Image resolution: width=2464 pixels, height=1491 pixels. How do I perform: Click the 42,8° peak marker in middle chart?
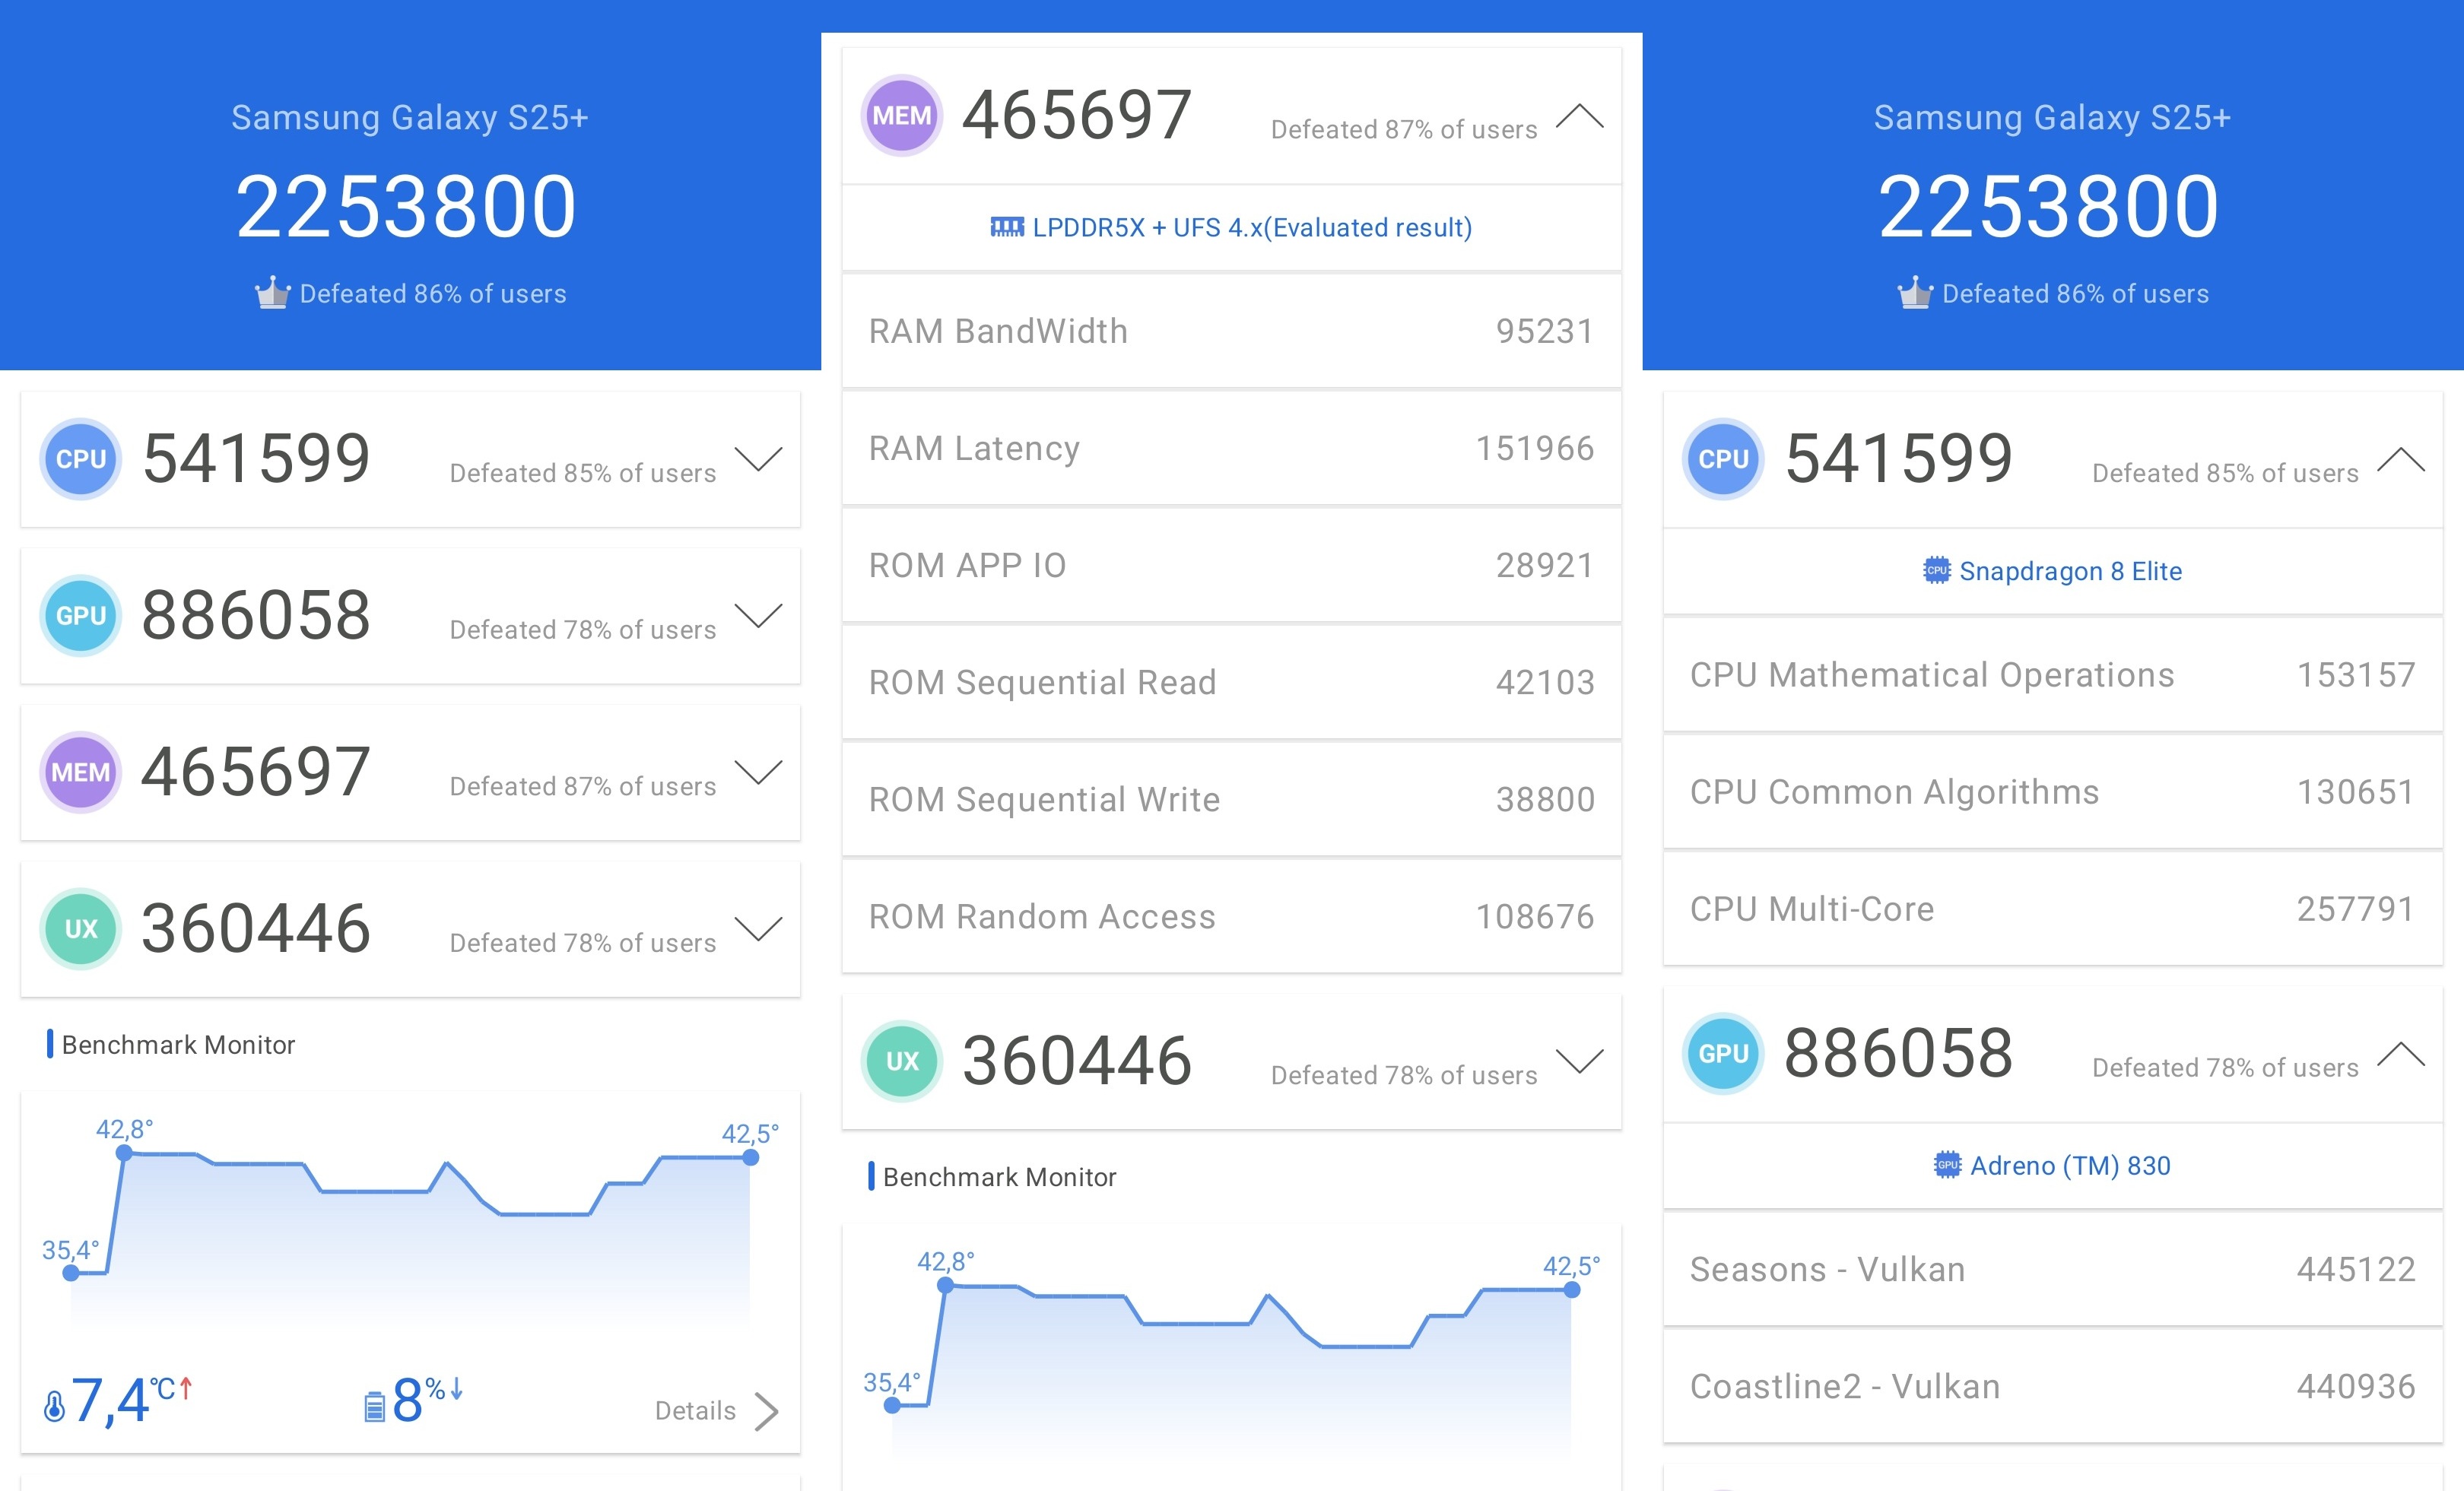[x=946, y=1286]
